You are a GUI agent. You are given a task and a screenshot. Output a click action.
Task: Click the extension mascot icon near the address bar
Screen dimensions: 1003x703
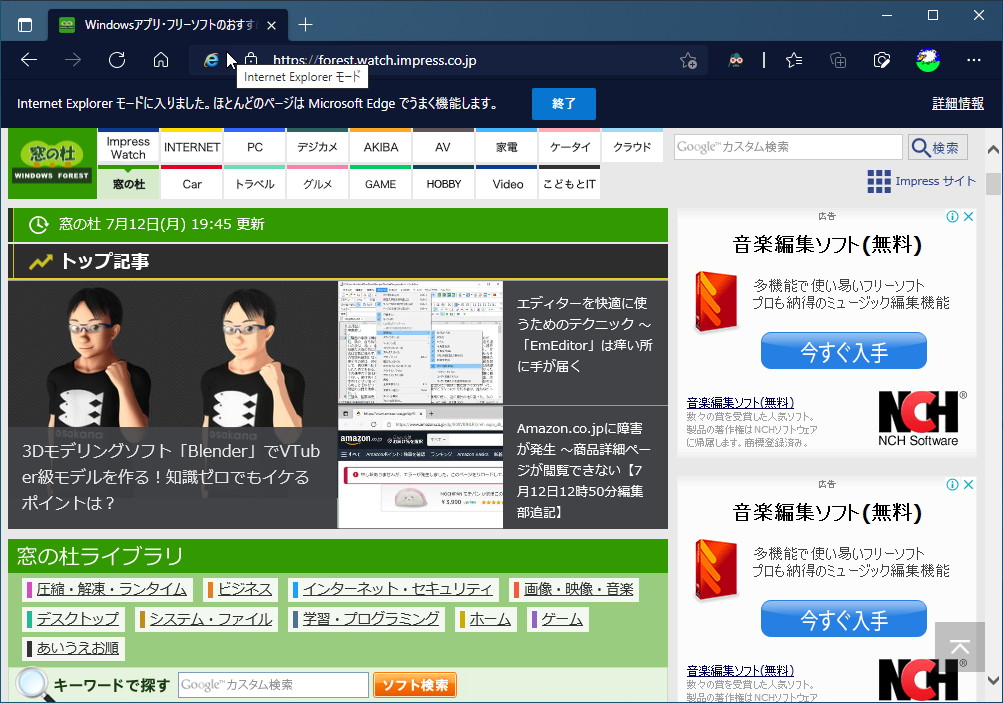point(736,60)
